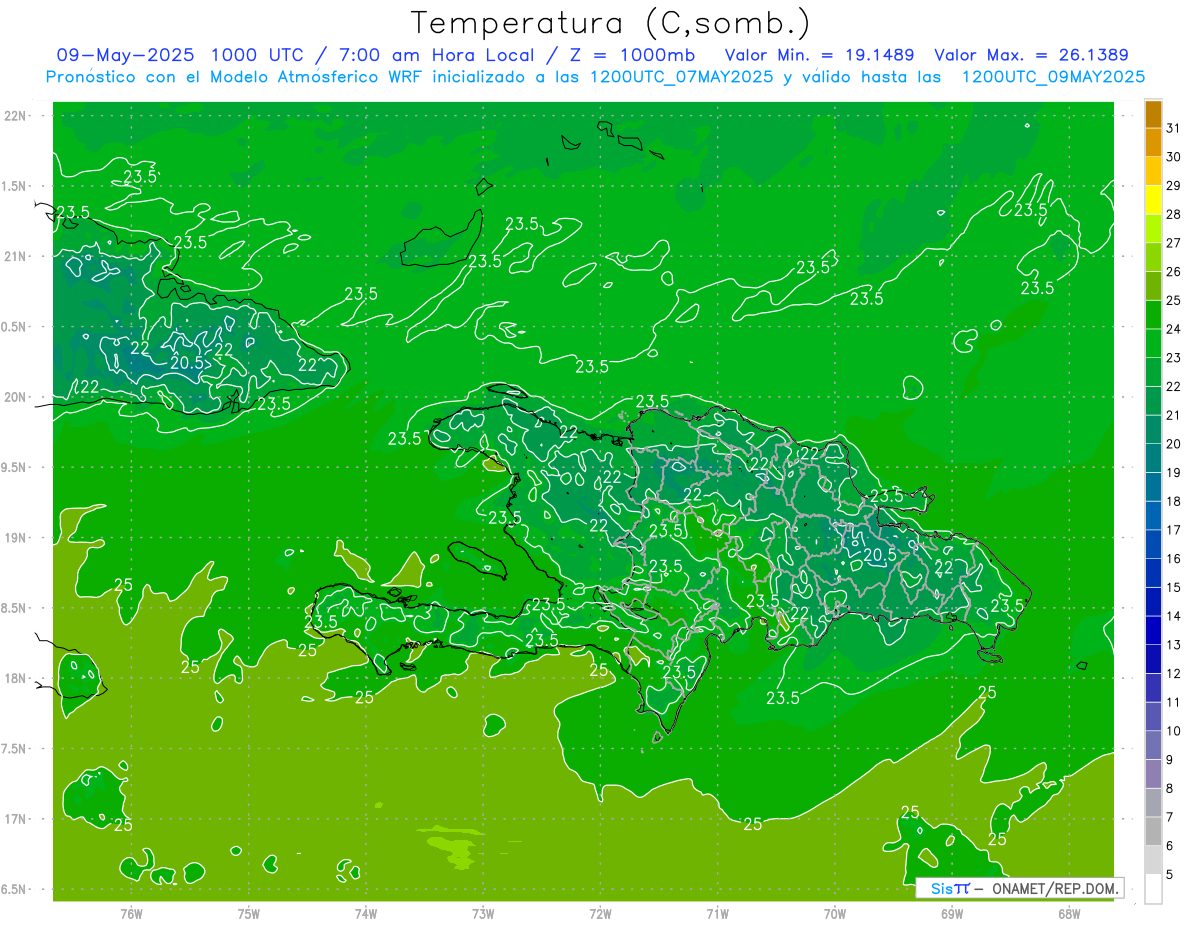Click the legend swatch between 23 and 24
Viewport: 1200px width, 927px height.
coord(1153,343)
